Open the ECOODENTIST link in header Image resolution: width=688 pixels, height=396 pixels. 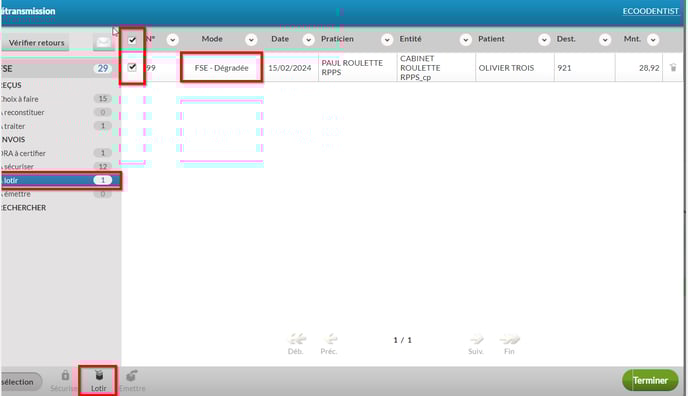tap(650, 11)
